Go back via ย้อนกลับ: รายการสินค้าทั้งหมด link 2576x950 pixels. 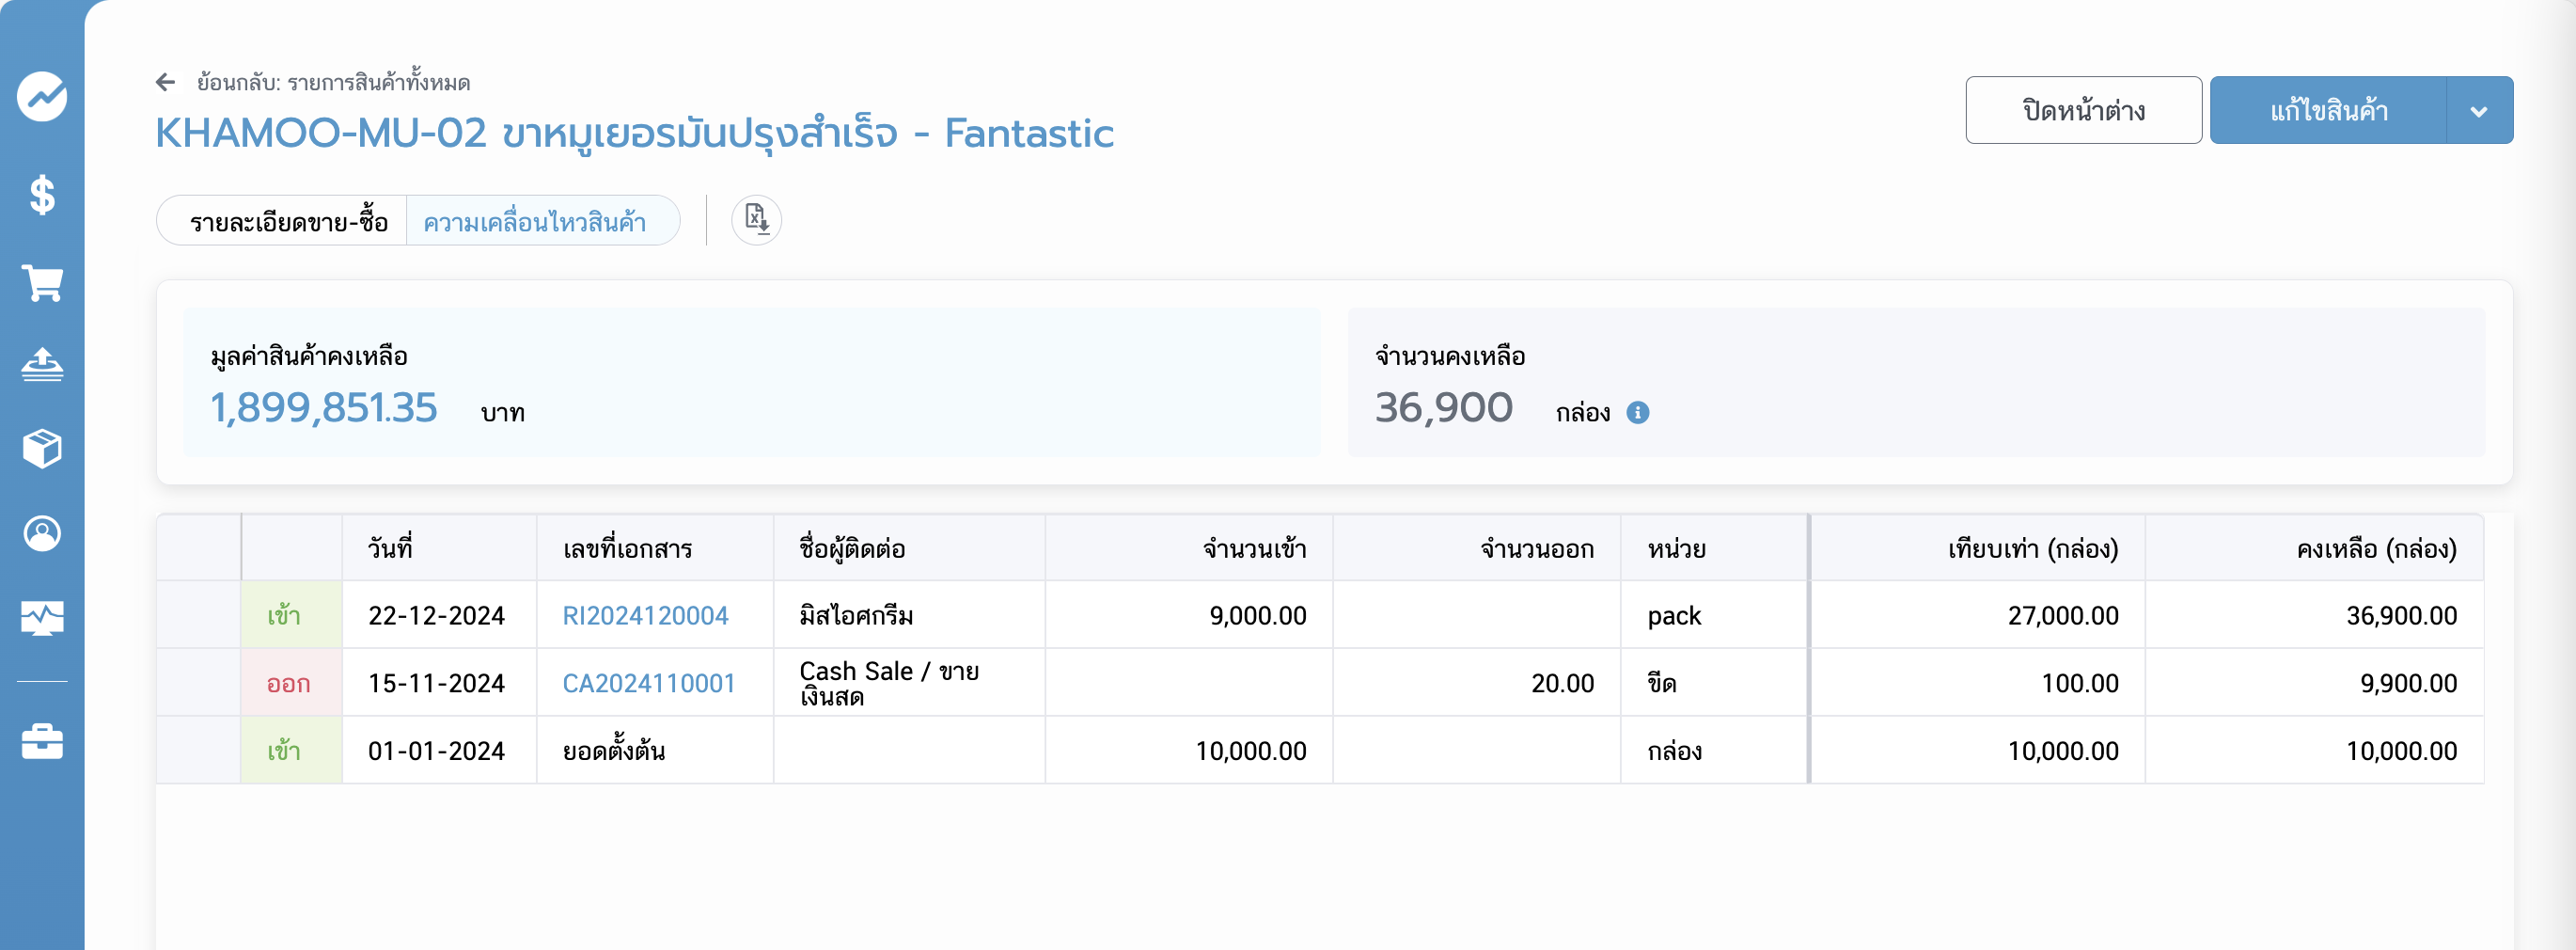[333, 82]
